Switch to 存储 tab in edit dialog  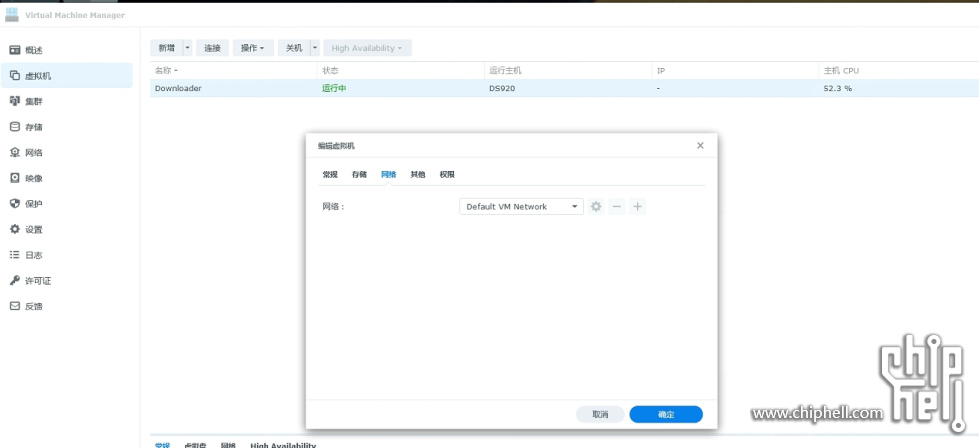pos(359,175)
